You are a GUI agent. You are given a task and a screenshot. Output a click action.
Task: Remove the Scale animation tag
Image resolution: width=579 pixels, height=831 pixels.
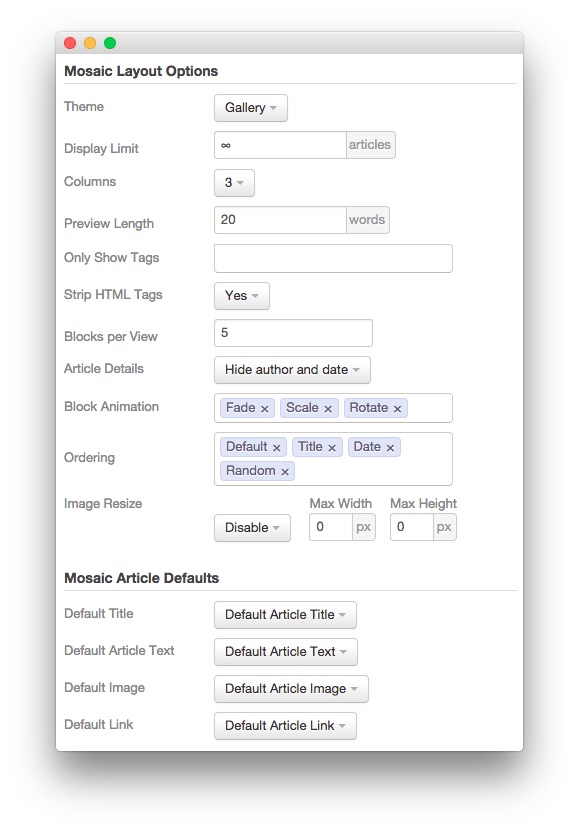(328, 409)
